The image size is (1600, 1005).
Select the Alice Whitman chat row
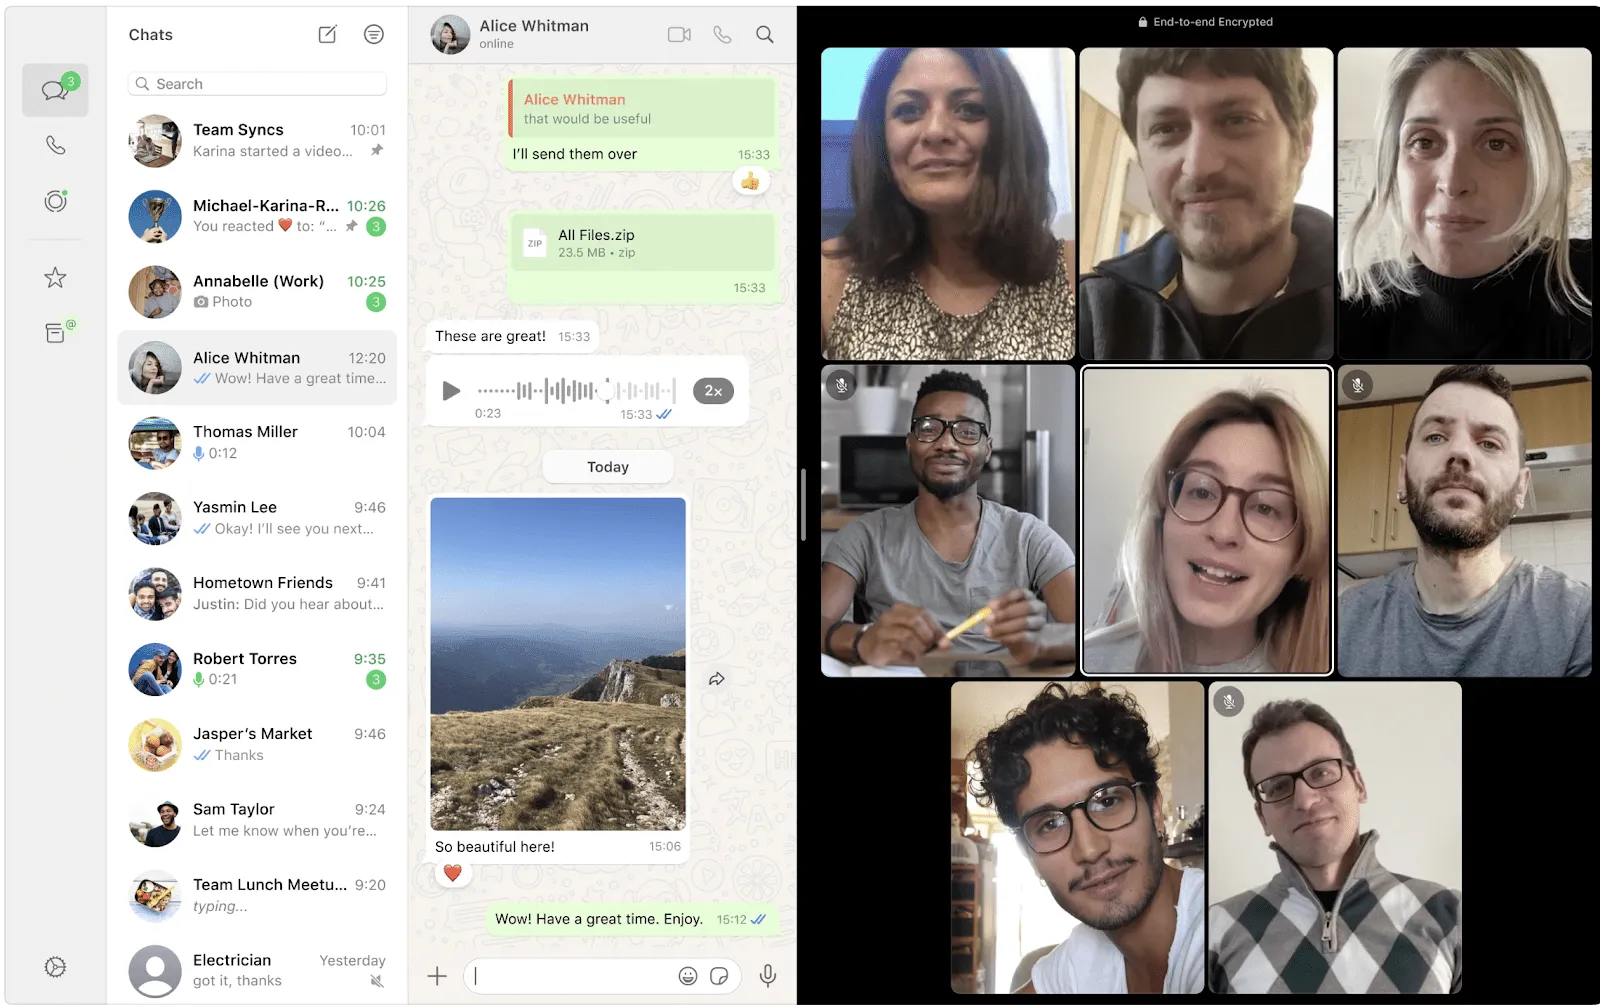257,368
